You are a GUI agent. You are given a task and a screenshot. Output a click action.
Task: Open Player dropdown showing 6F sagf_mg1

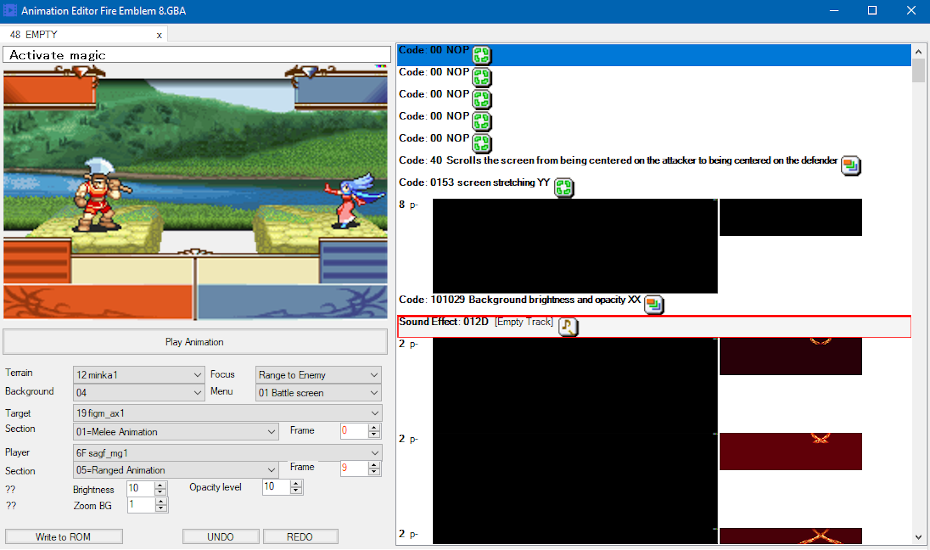click(227, 453)
